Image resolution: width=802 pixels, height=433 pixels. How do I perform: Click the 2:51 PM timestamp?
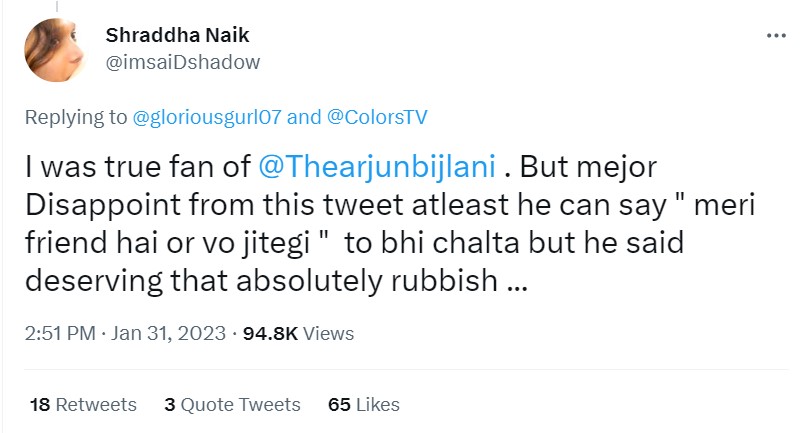tap(59, 333)
